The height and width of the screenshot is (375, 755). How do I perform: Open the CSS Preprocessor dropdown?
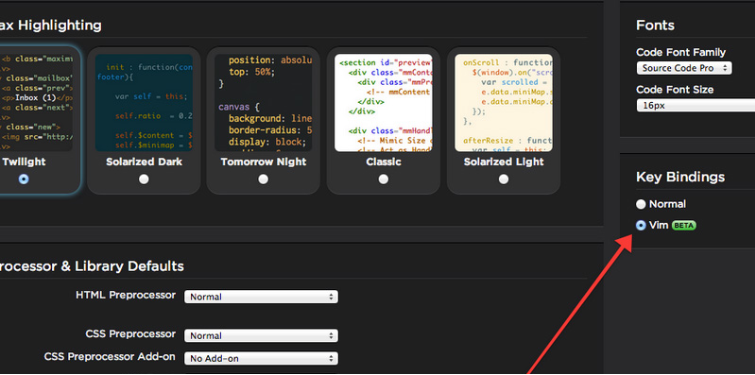(261, 336)
